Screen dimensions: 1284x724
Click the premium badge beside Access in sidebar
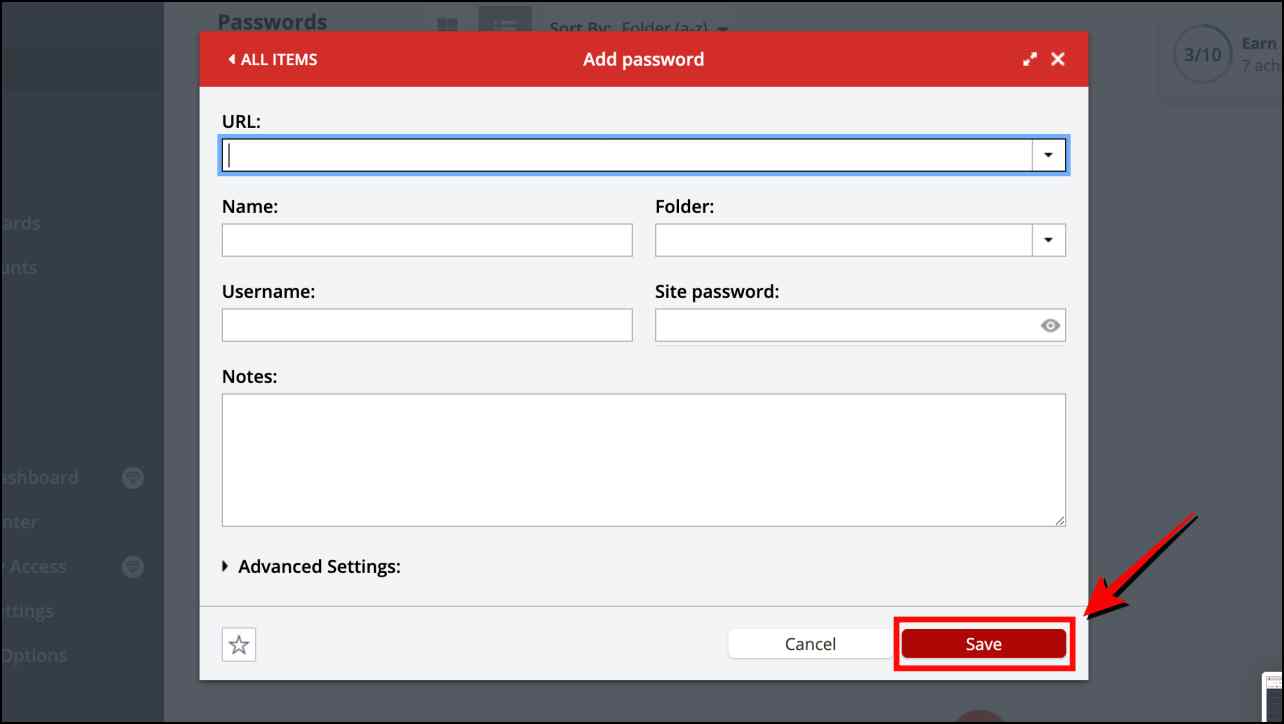(x=132, y=567)
